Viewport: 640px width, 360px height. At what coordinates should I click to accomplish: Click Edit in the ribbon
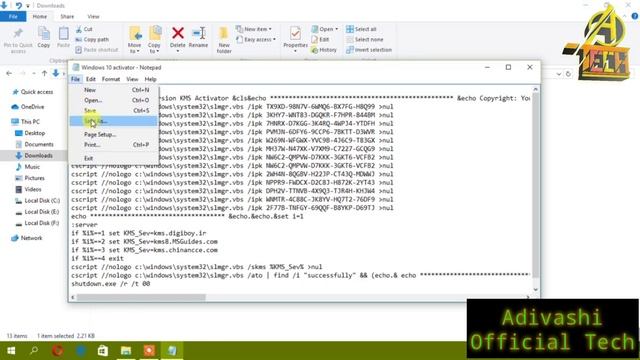[320, 40]
